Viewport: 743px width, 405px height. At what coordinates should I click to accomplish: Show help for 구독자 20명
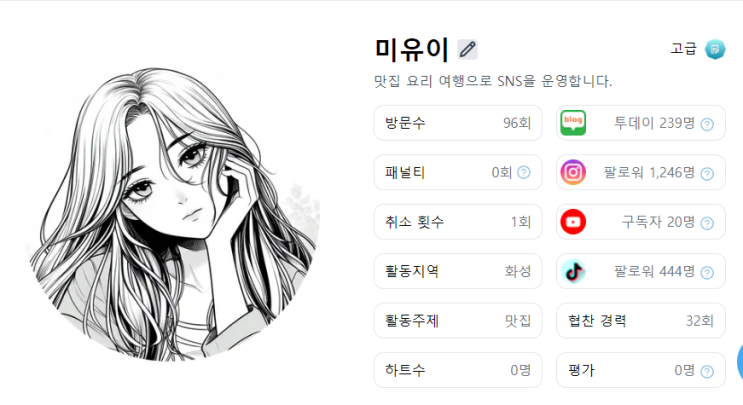click(x=707, y=223)
